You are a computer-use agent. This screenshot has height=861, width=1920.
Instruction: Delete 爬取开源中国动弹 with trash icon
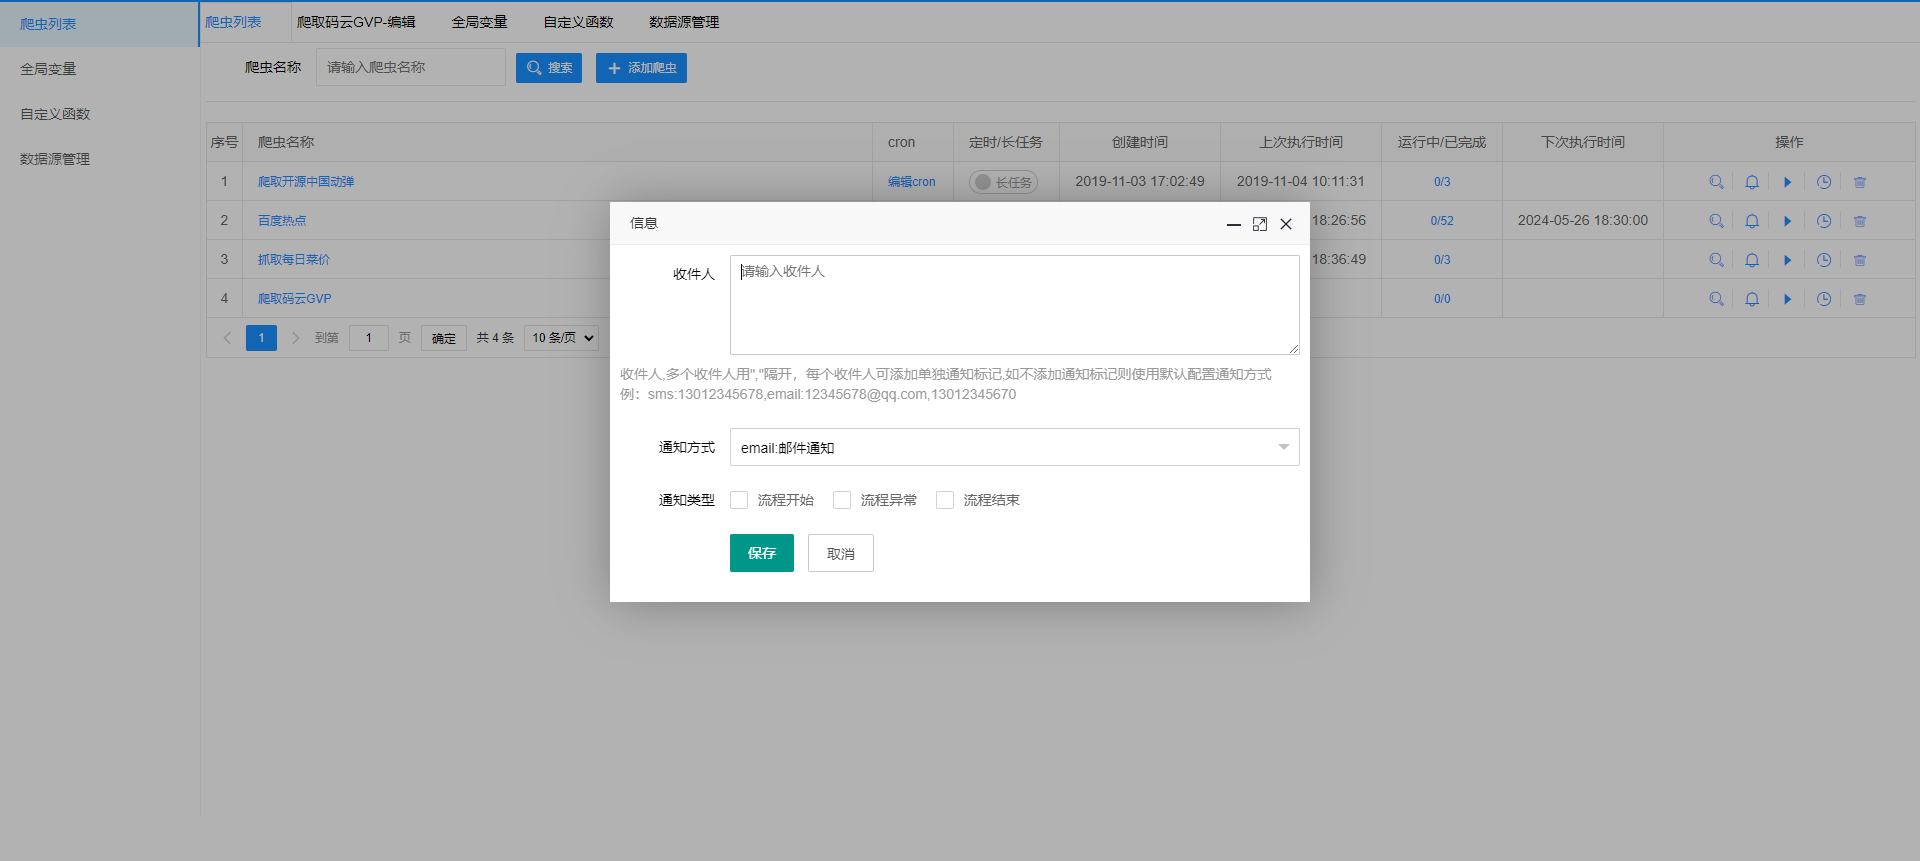click(x=1860, y=182)
